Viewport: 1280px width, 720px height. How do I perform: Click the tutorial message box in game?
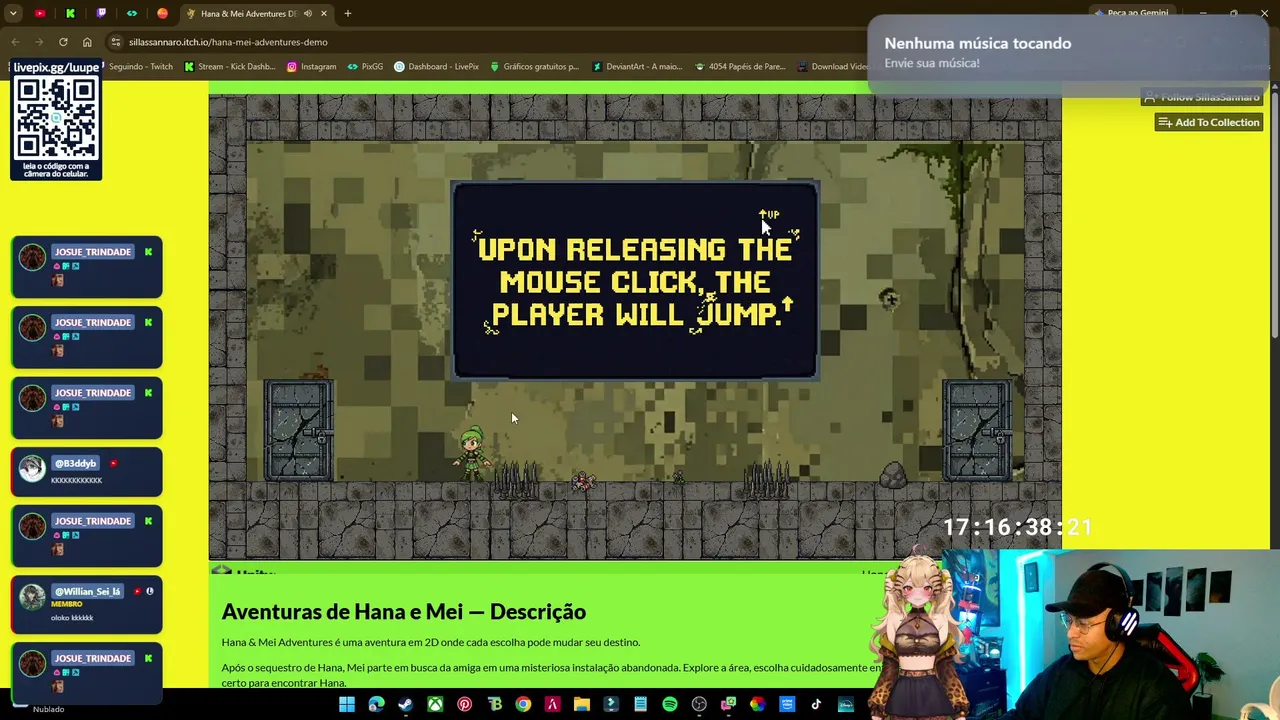click(x=635, y=280)
